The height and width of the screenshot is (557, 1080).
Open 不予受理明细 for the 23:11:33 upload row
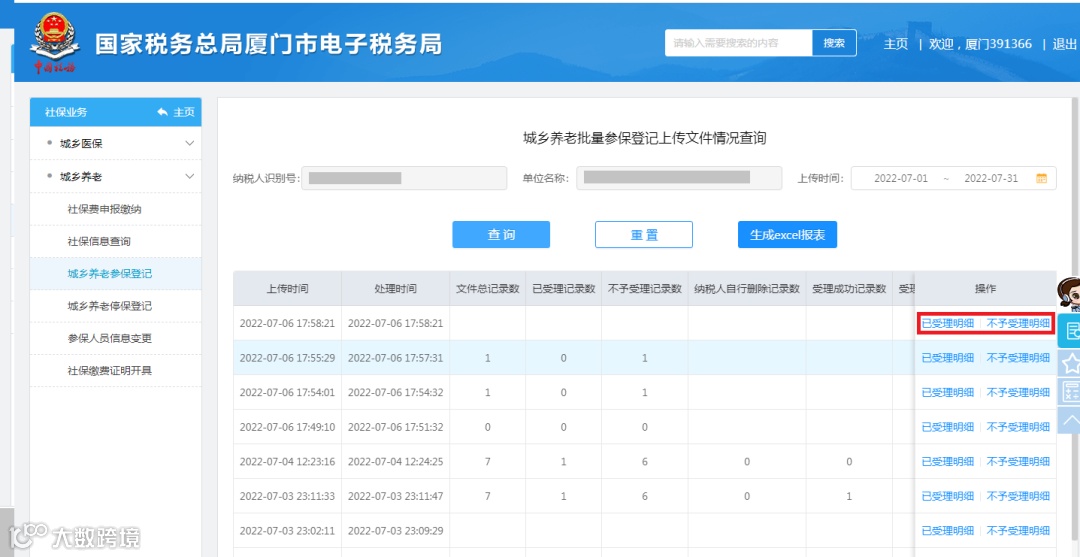pyautogui.click(x=1018, y=496)
